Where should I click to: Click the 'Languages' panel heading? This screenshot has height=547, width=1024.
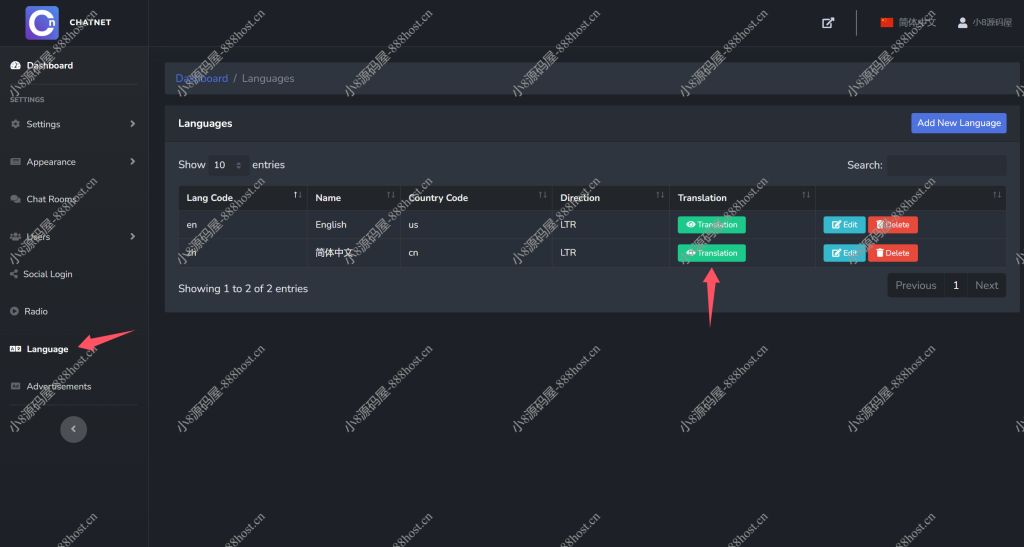tap(205, 123)
